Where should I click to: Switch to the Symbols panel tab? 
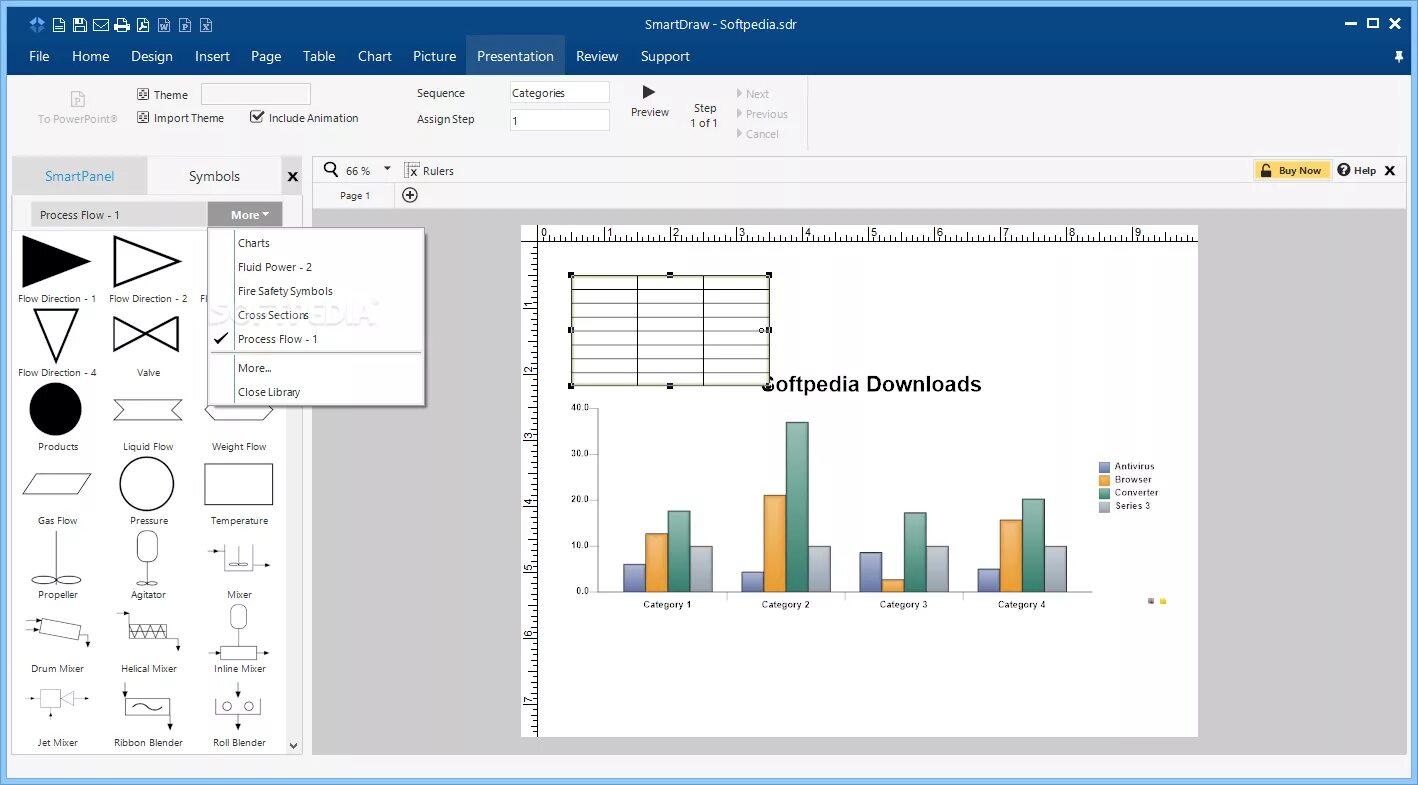(x=215, y=176)
